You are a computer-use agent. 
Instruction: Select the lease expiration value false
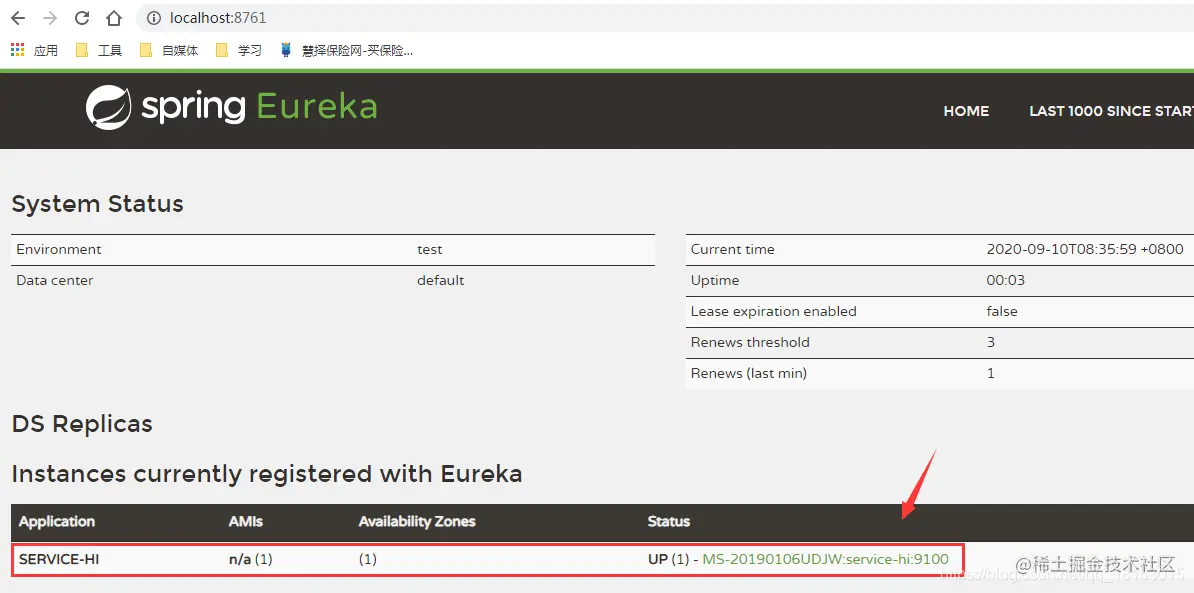coord(1001,311)
